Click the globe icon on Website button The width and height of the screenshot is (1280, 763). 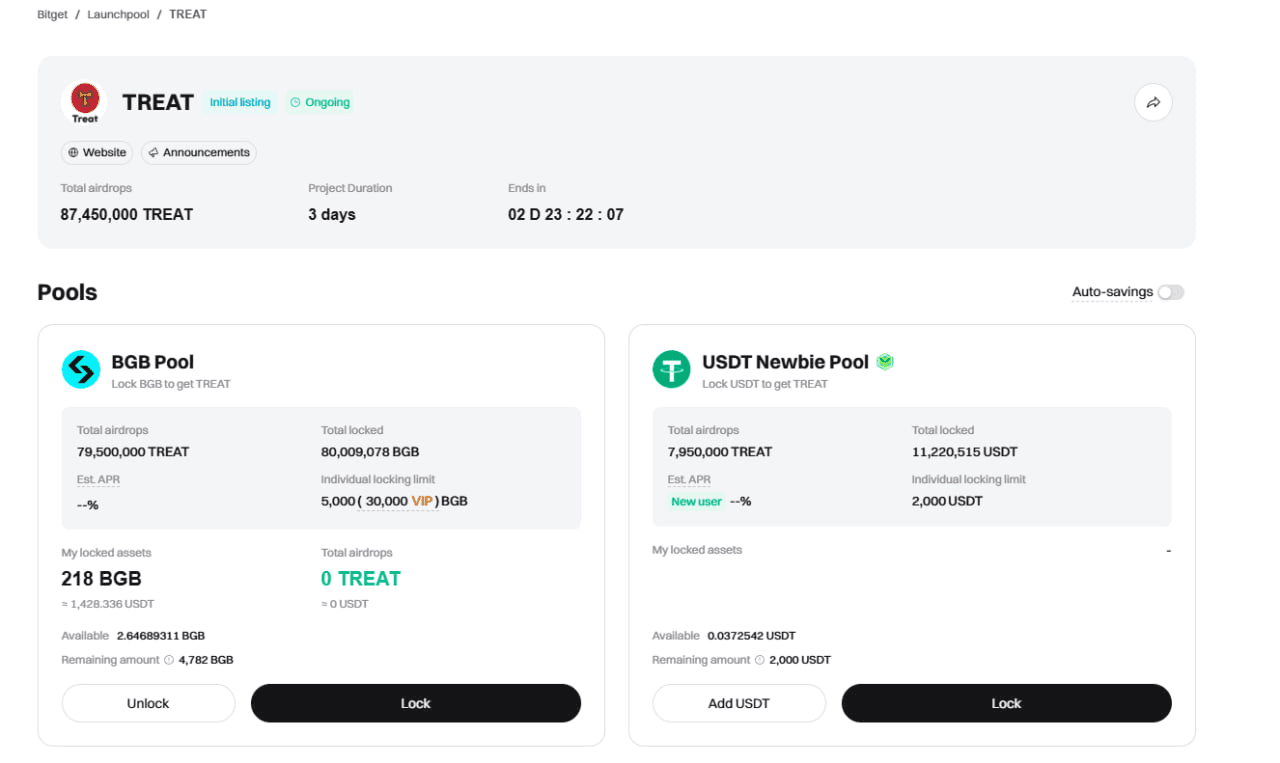pos(73,153)
